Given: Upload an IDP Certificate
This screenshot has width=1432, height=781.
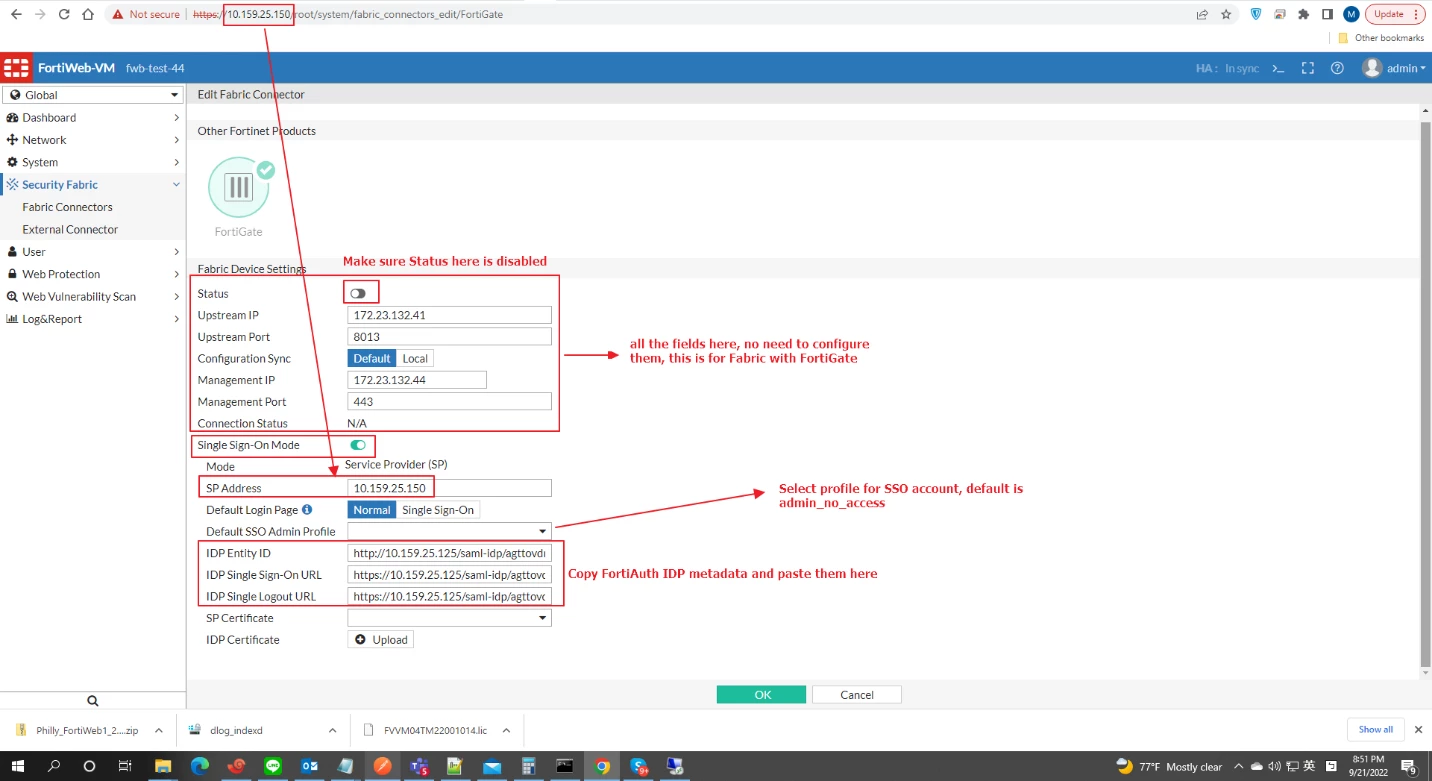Looking at the screenshot, I should pos(380,640).
